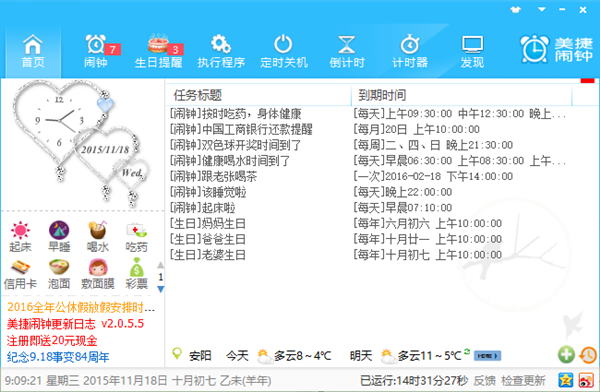Click the 反馈 feedback link
Viewport: 600px width, 392px height.
(484, 381)
